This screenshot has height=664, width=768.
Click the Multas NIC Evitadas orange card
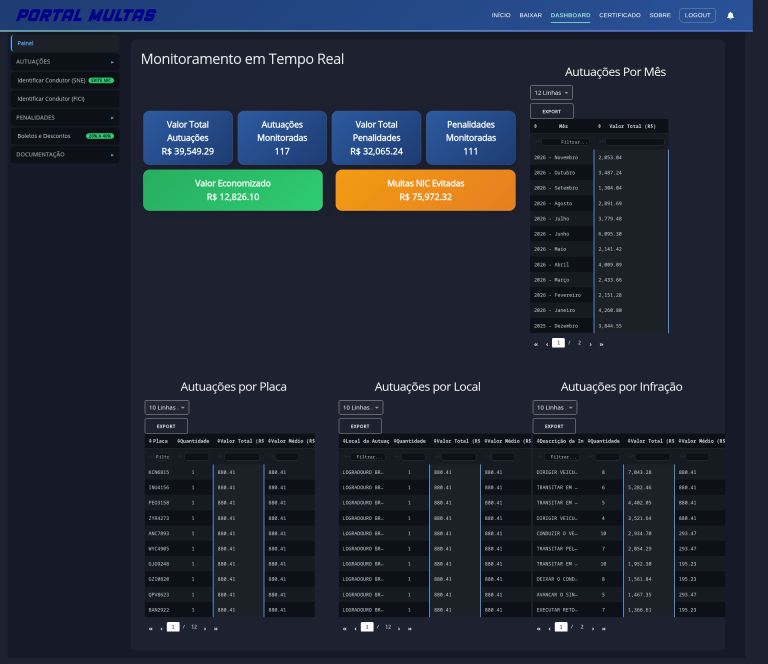pos(425,190)
